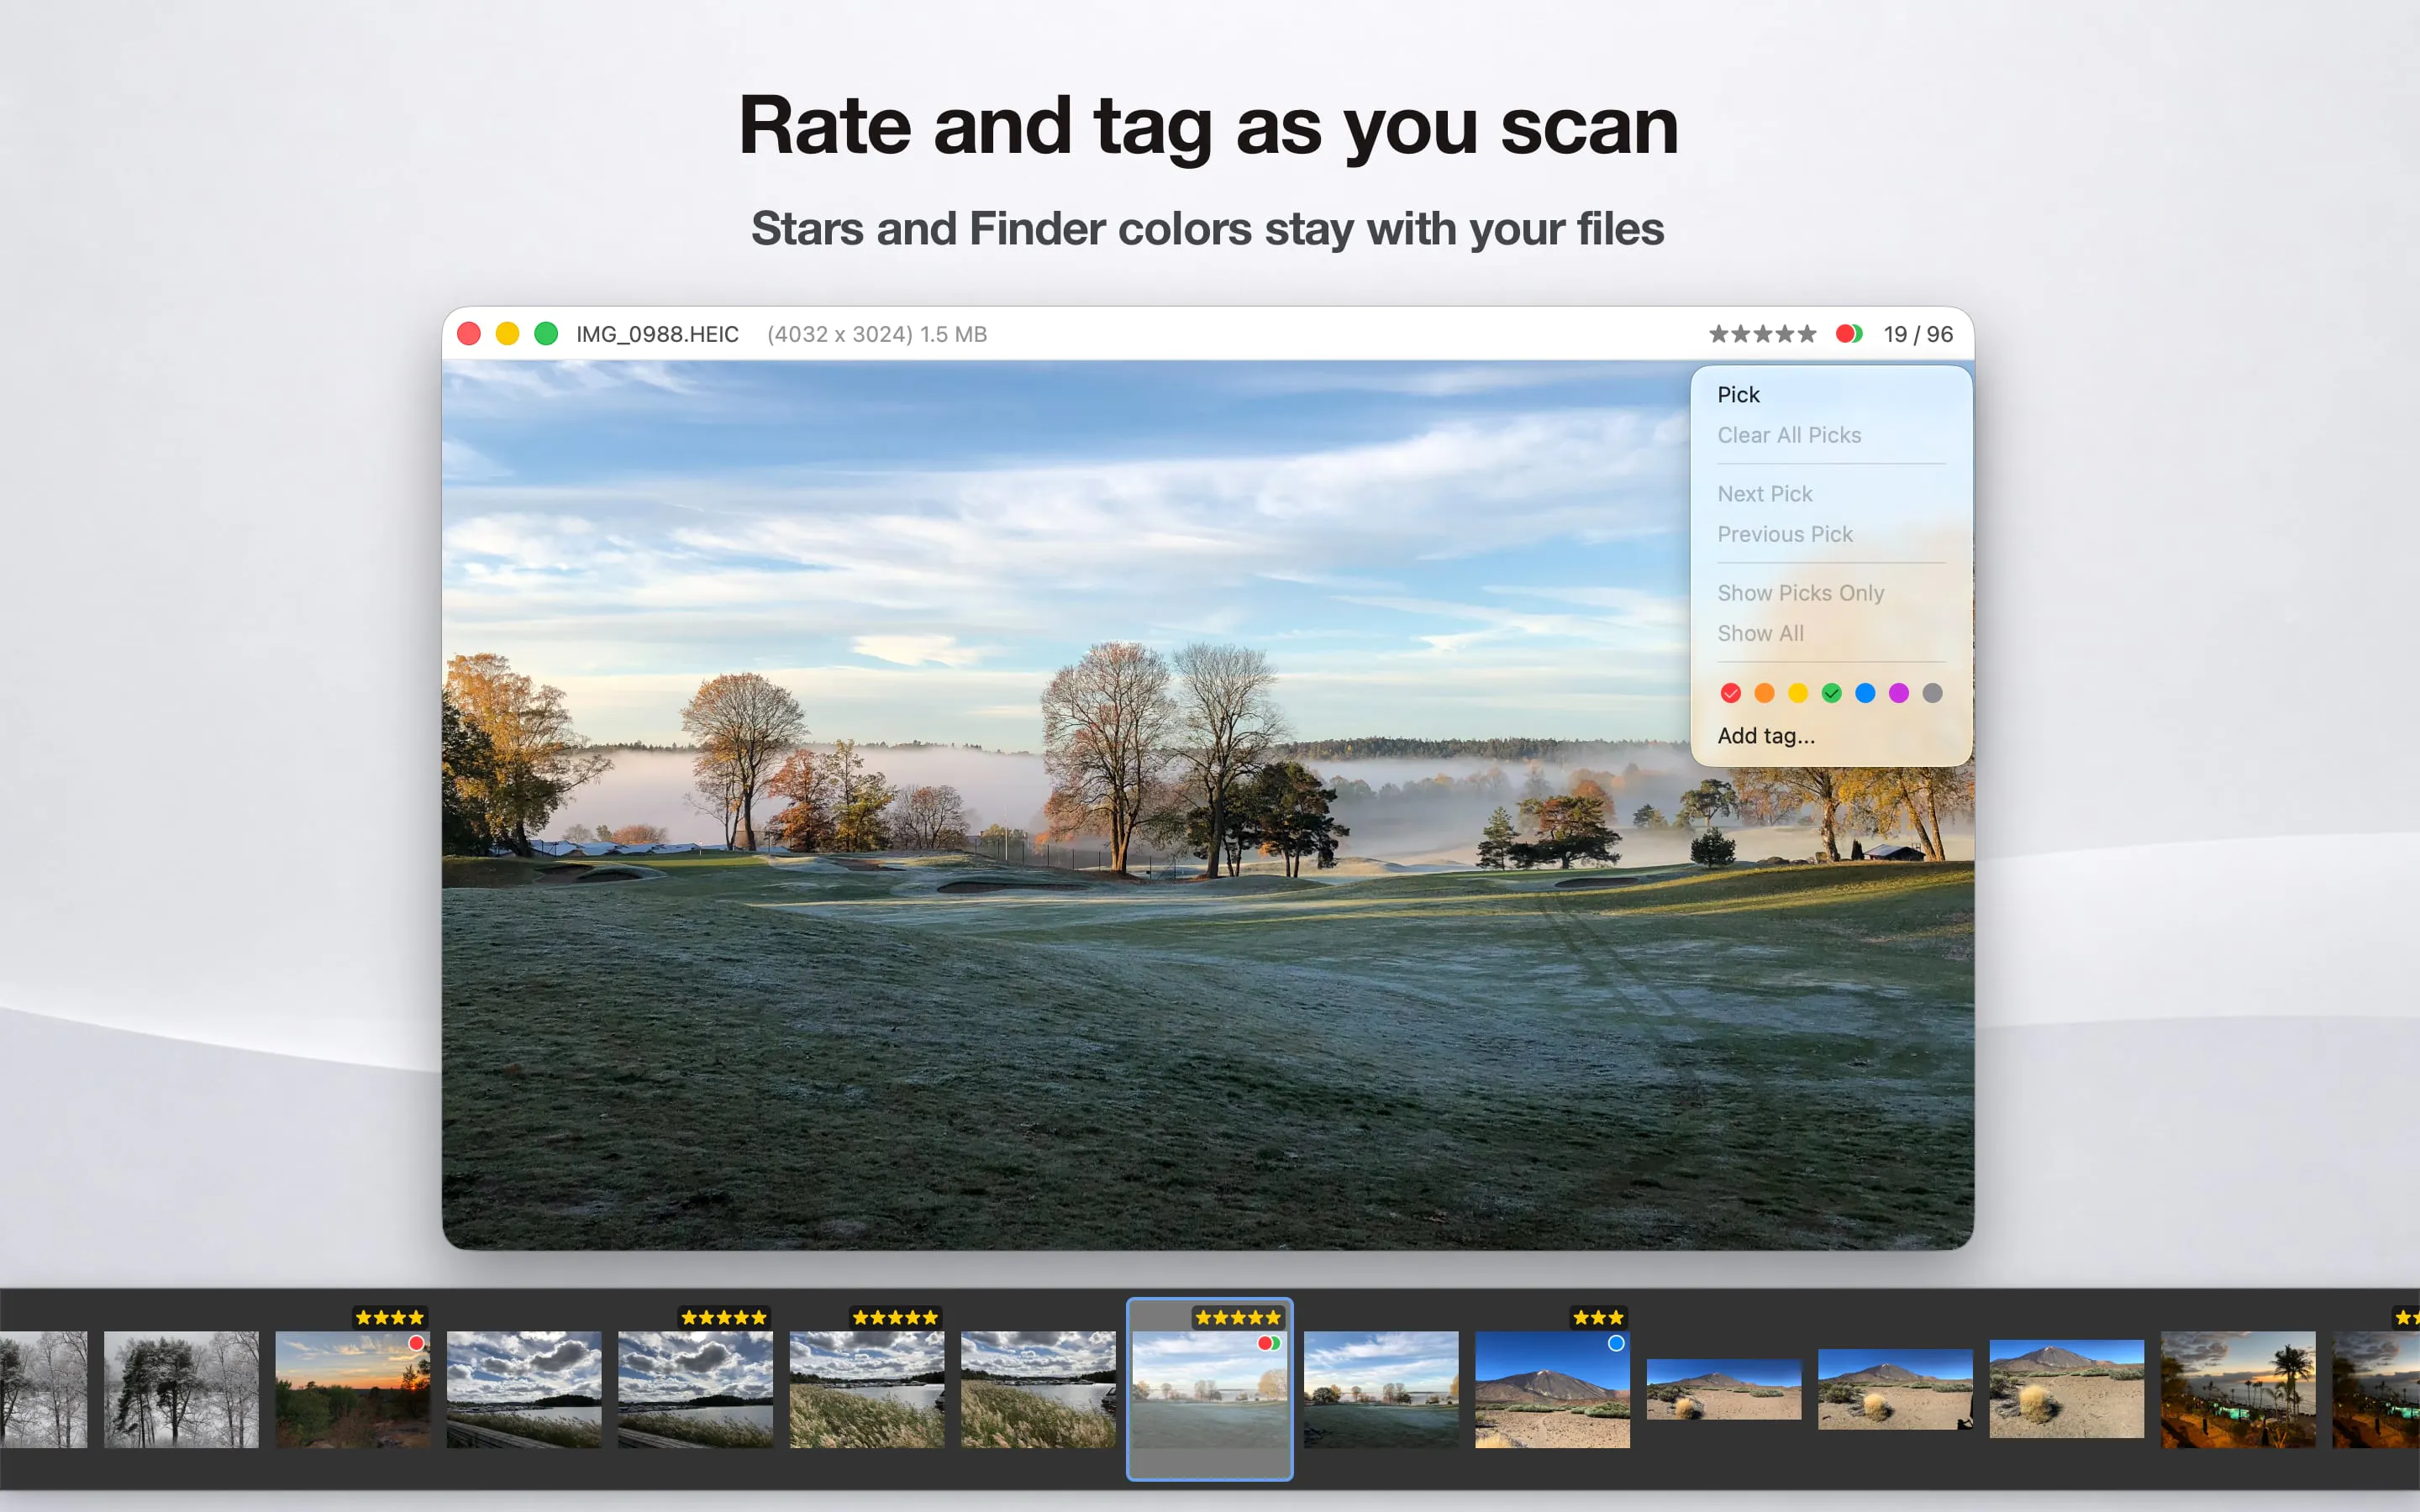The height and width of the screenshot is (1512, 2420).
Task: Maximize the viewer with green button
Action: [x=546, y=334]
